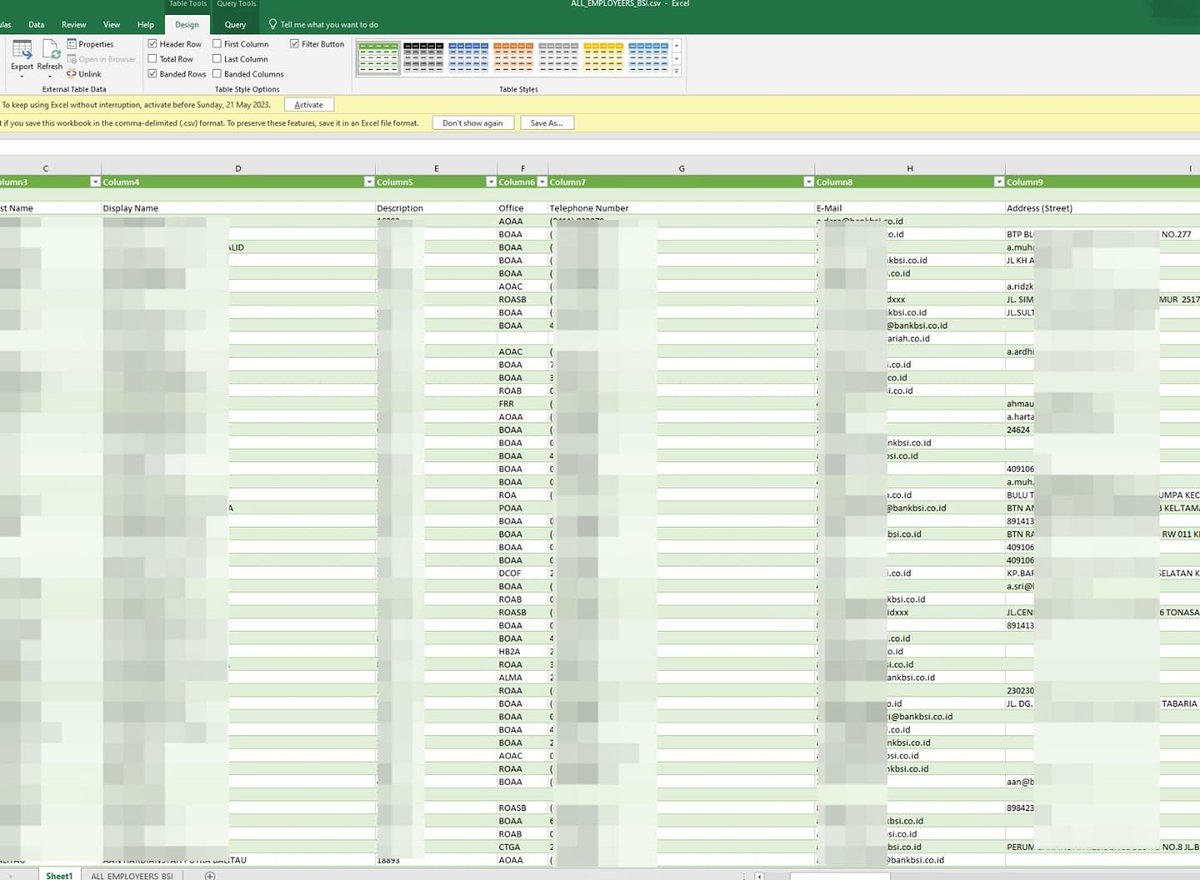Open the Query ribbon tab
This screenshot has height=880, width=1200.
[x=235, y=24]
